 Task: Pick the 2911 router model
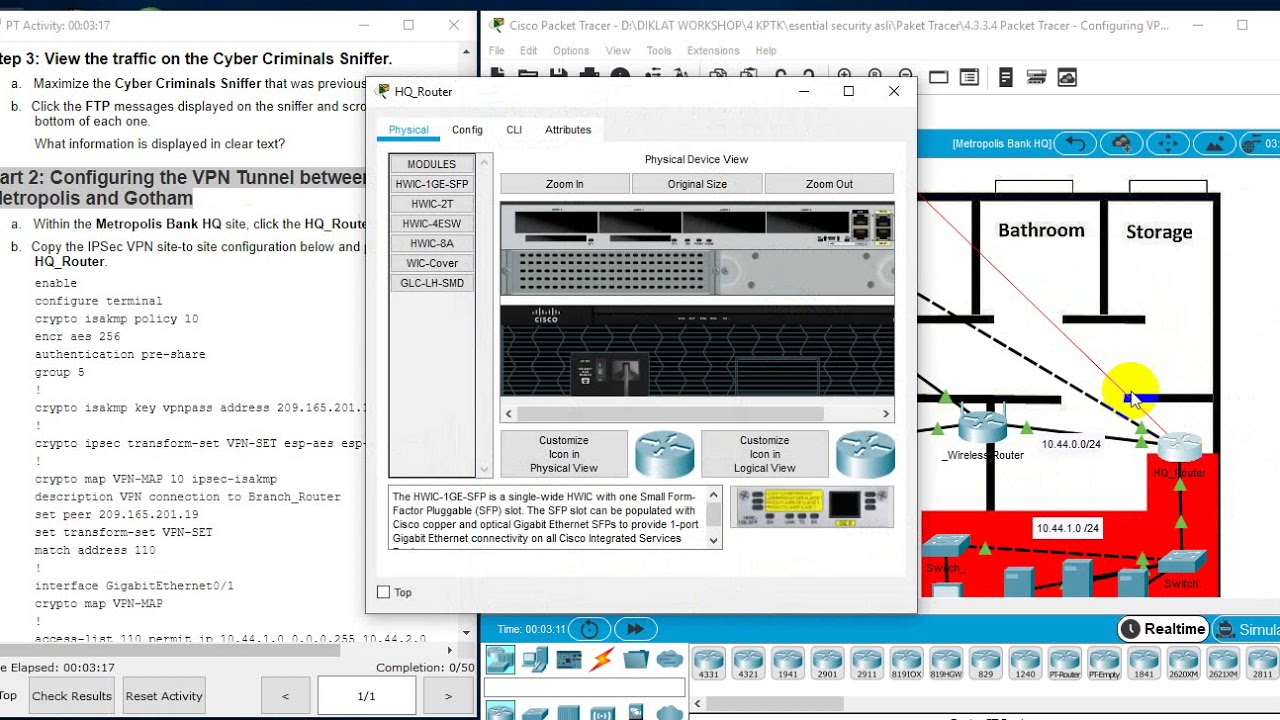866,664
